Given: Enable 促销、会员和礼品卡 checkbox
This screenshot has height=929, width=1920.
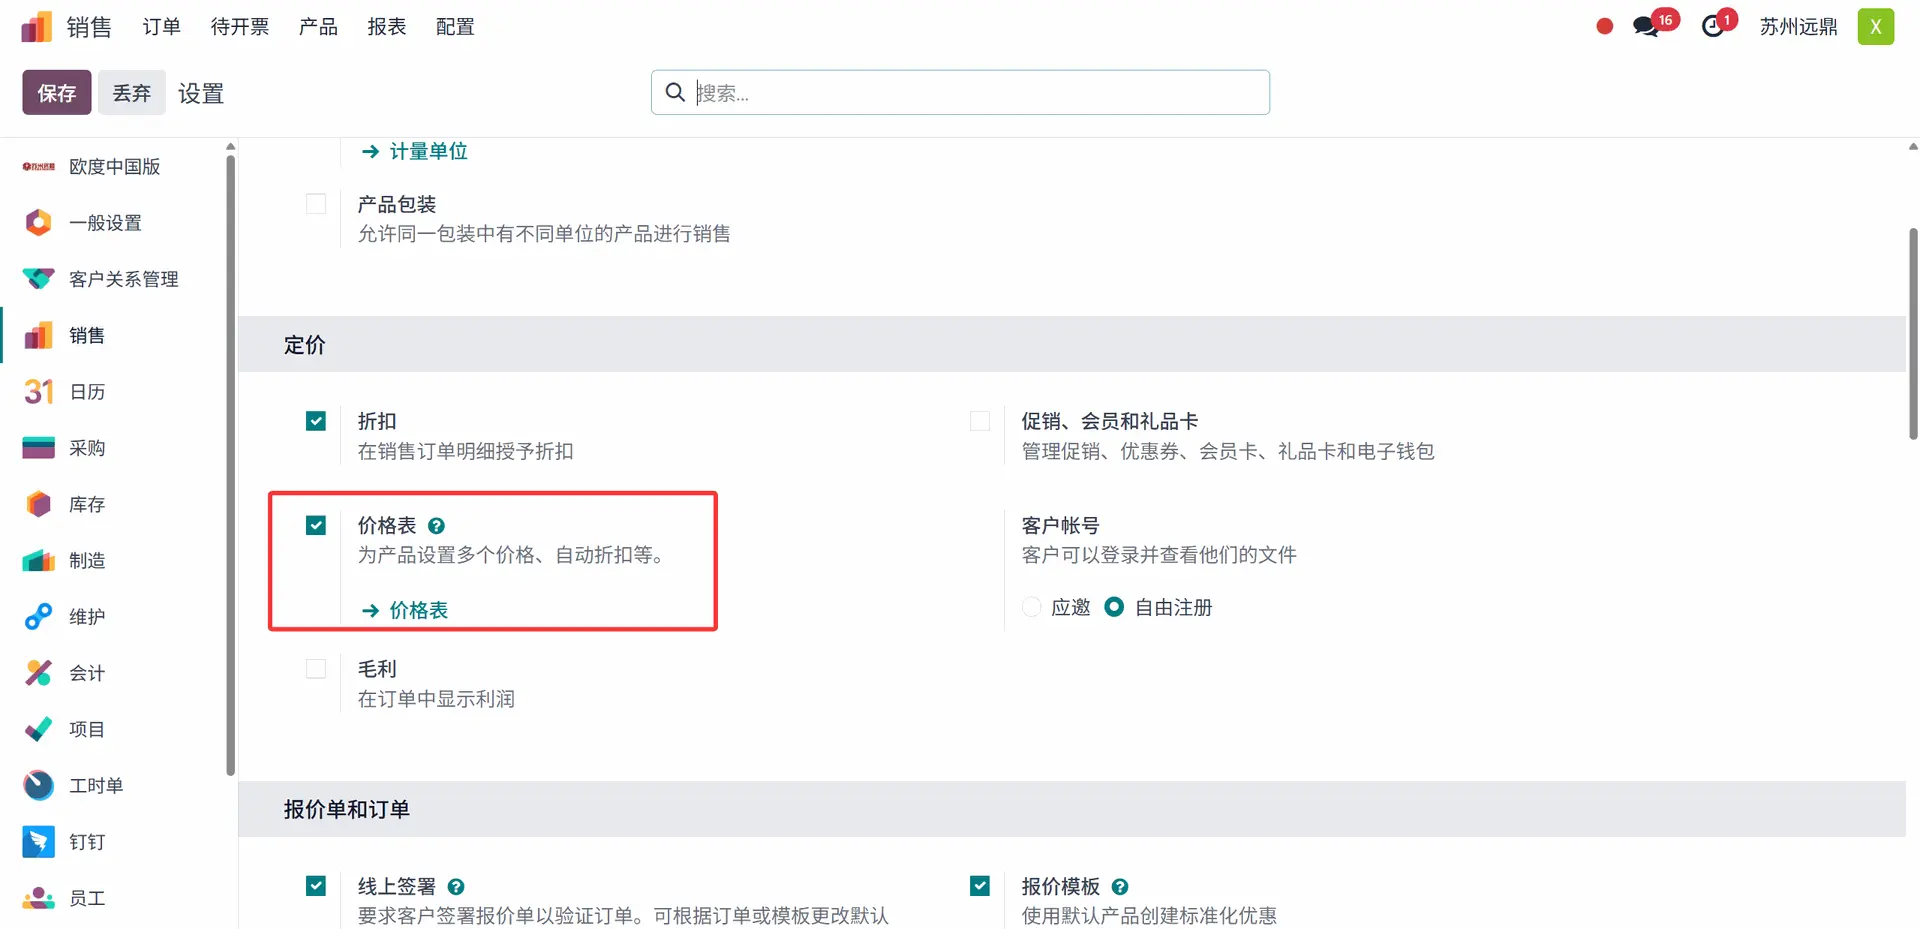Looking at the screenshot, I should pyautogui.click(x=980, y=421).
